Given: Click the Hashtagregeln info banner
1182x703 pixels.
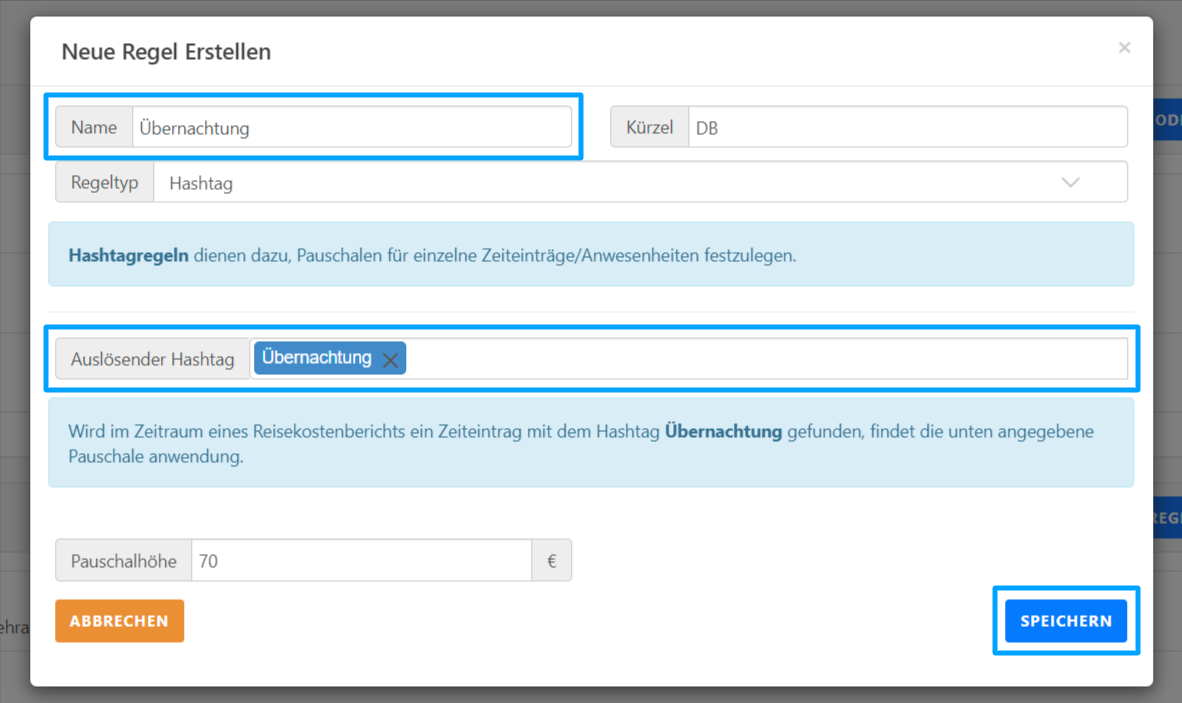Looking at the screenshot, I should [x=591, y=254].
